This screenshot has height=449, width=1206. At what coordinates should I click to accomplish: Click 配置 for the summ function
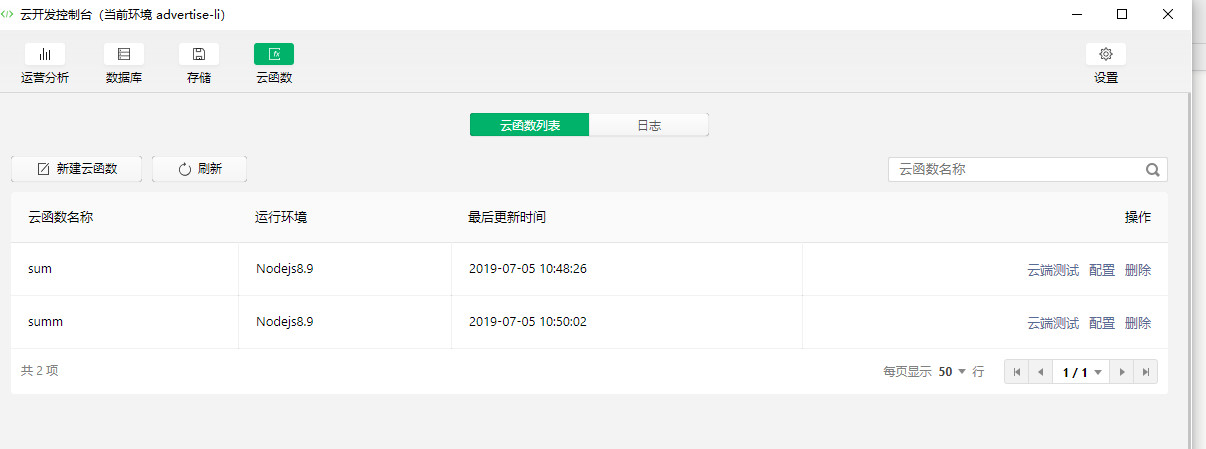coord(1102,323)
